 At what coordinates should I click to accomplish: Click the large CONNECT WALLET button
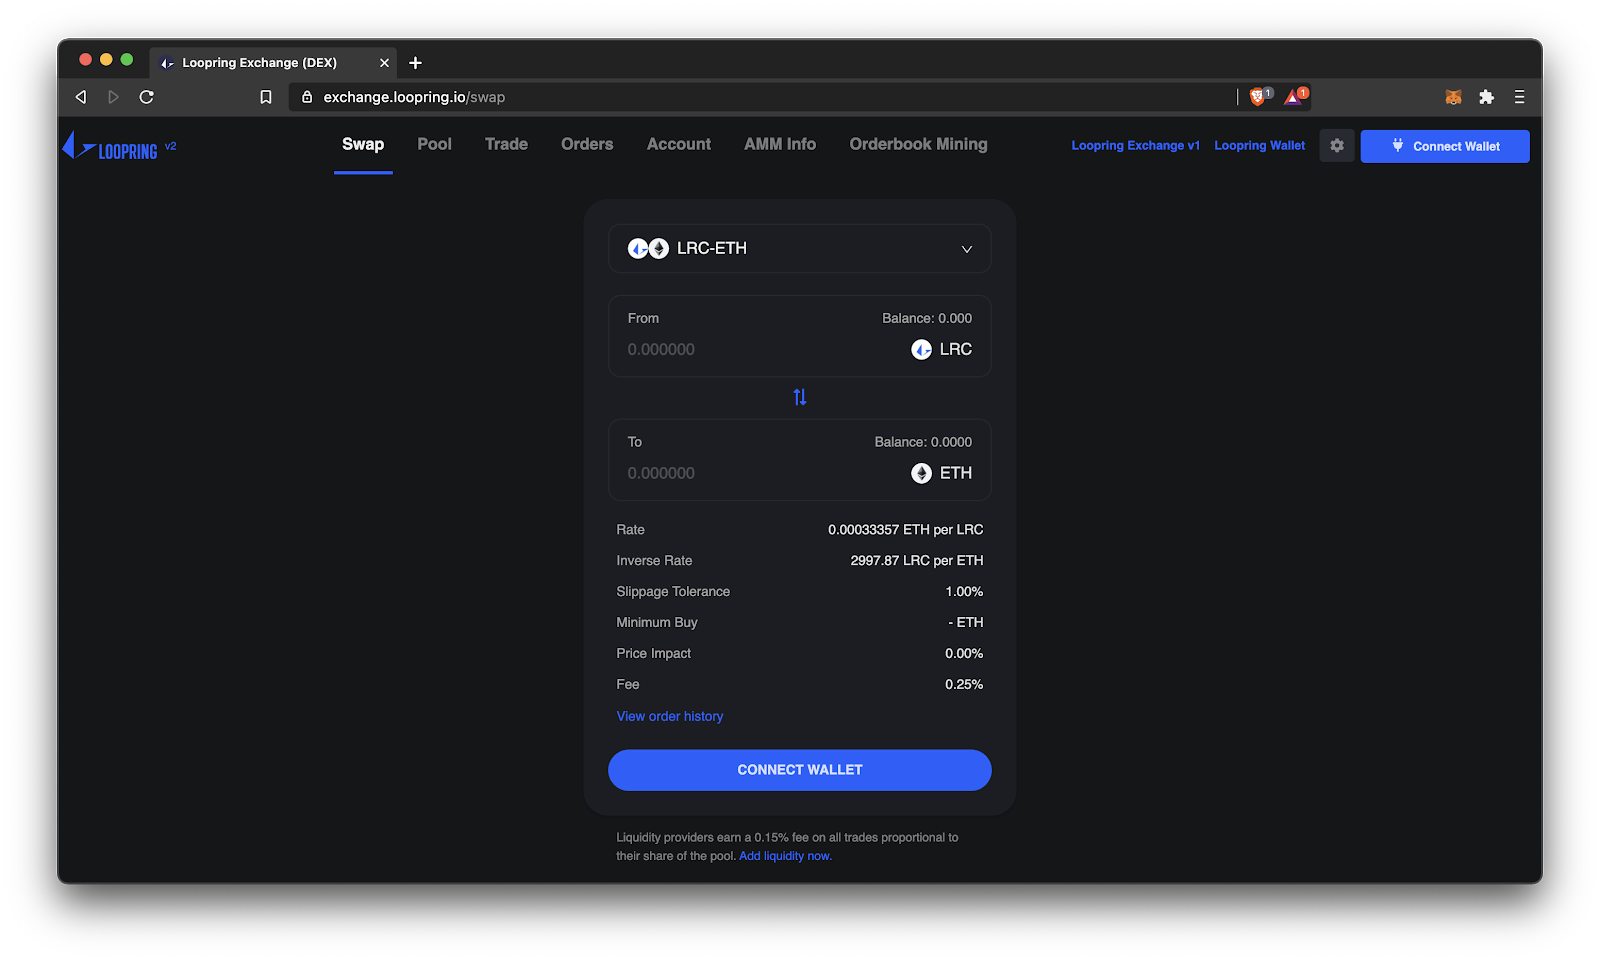click(800, 770)
